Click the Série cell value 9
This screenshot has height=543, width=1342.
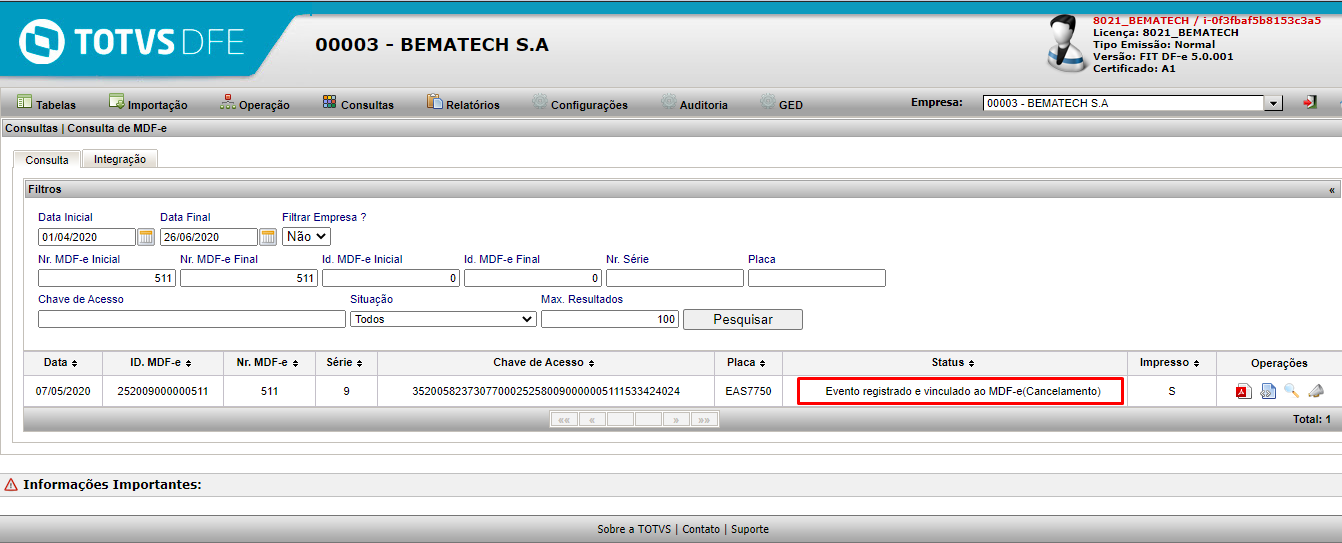[346, 391]
